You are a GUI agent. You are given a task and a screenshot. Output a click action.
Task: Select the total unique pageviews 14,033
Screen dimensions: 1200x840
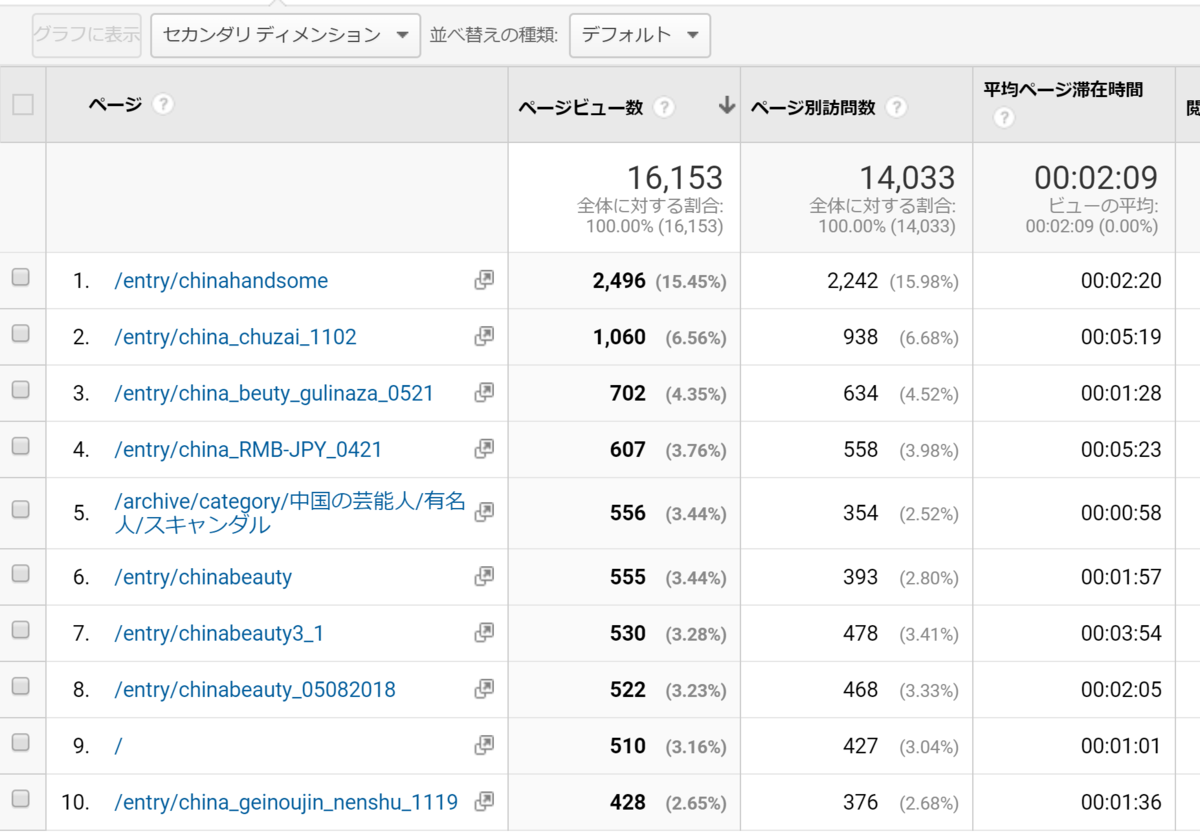(x=907, y=178)
